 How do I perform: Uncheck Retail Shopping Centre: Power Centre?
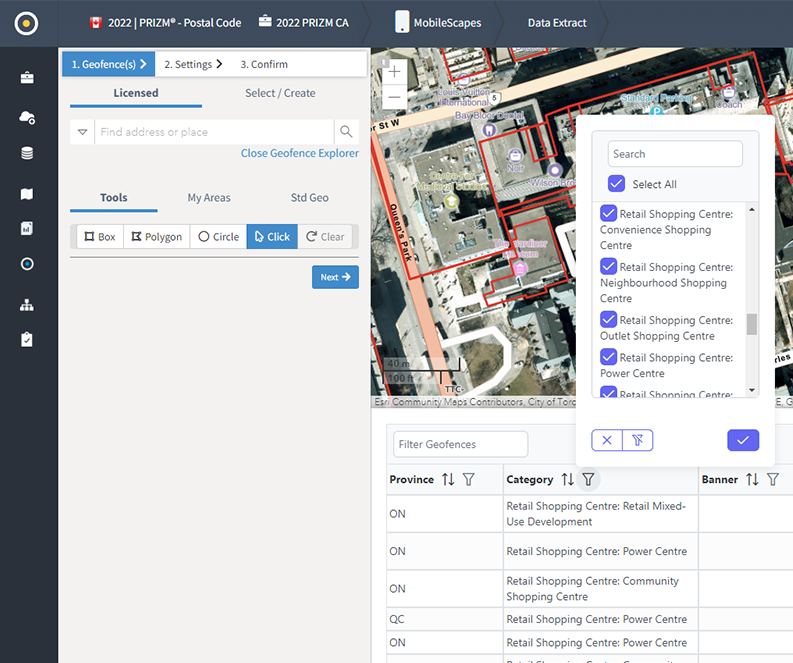[x=608, y=357]
